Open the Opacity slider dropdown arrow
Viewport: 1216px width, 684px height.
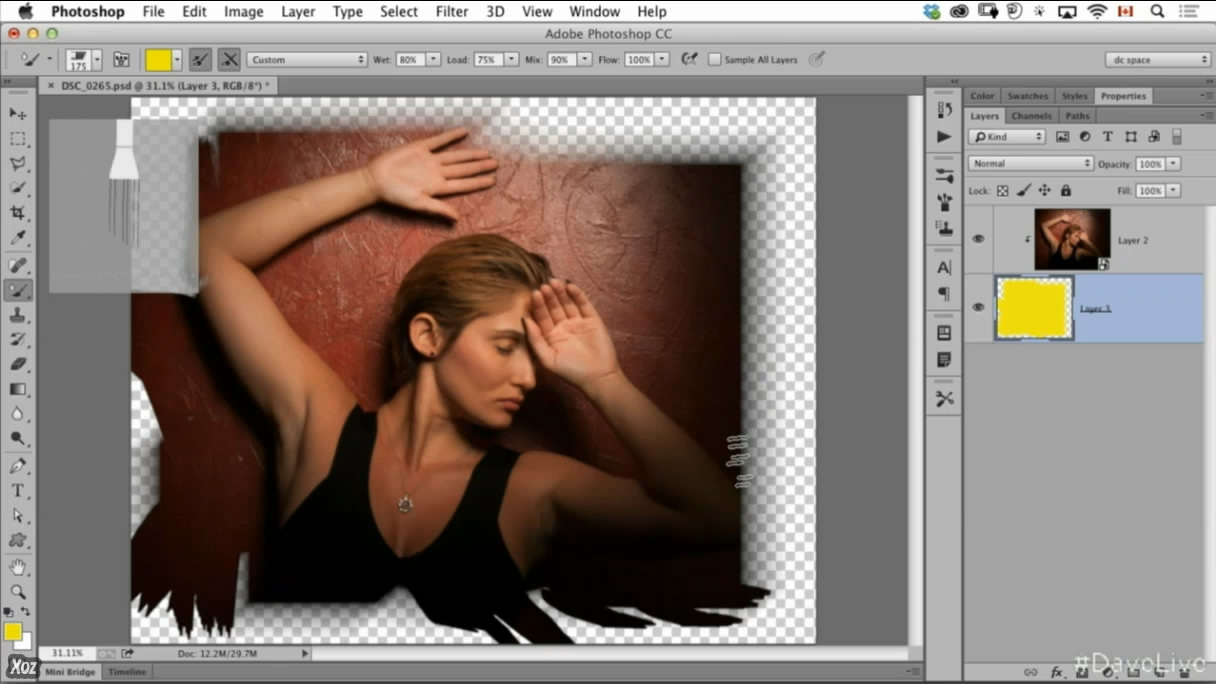[x=1173, y=164]
